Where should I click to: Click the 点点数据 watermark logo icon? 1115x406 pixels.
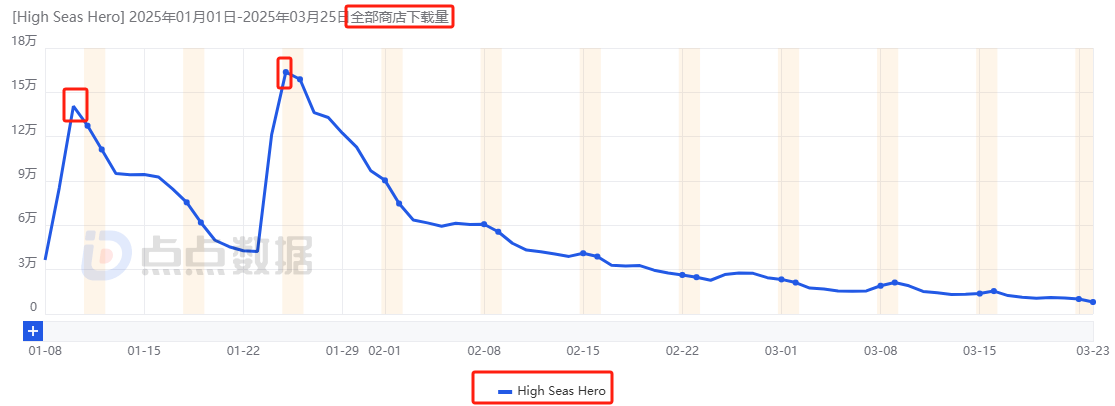click(x=106, y=254)
